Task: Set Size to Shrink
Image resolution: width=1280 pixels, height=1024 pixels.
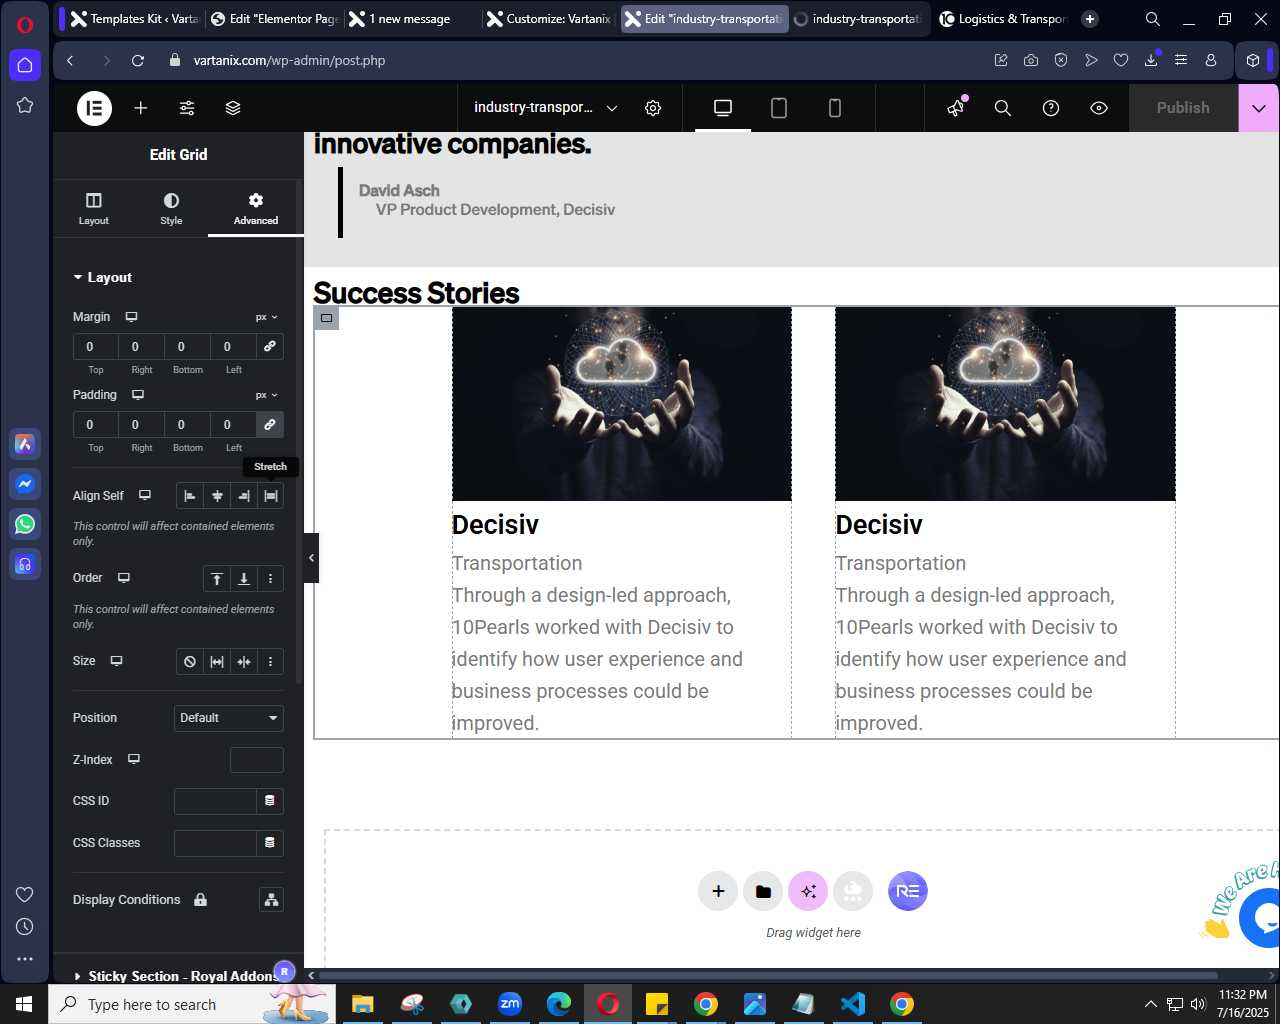Action: point(244,662)
